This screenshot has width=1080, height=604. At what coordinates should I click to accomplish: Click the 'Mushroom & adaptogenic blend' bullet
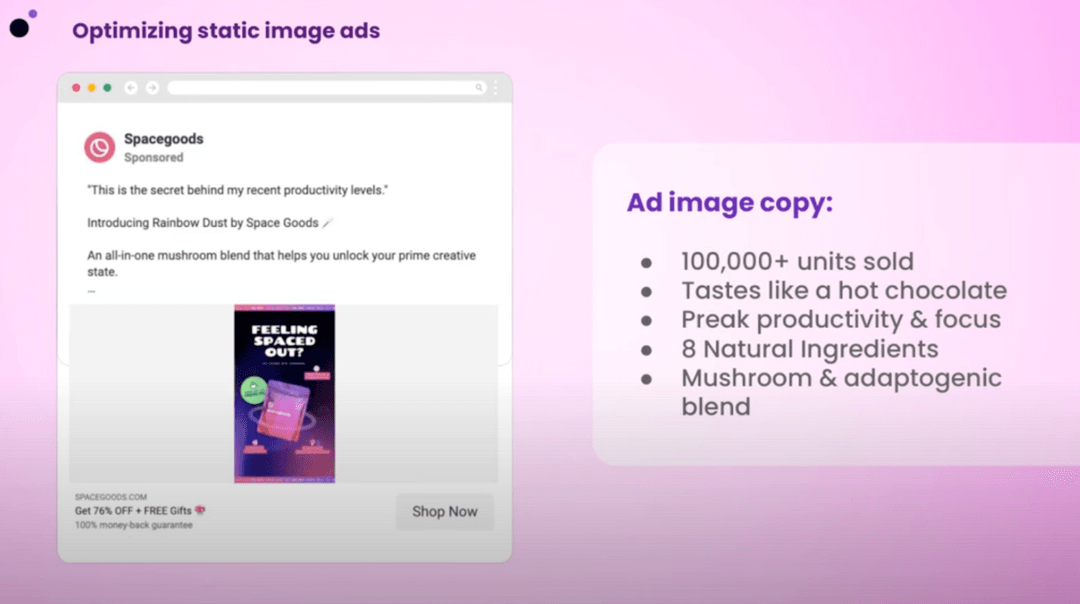point(841,393)
